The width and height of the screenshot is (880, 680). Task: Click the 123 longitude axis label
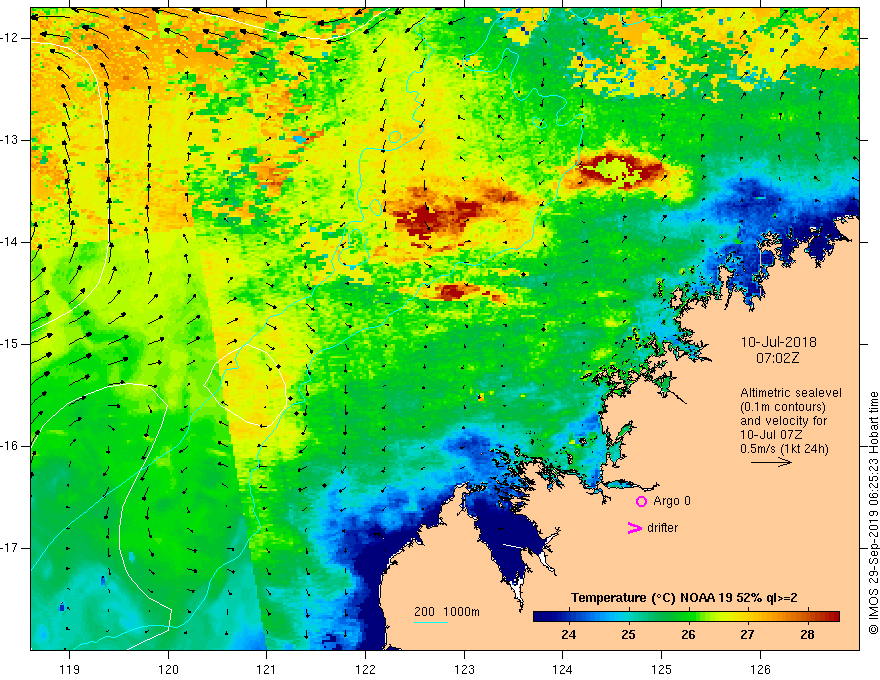point(464,669)
